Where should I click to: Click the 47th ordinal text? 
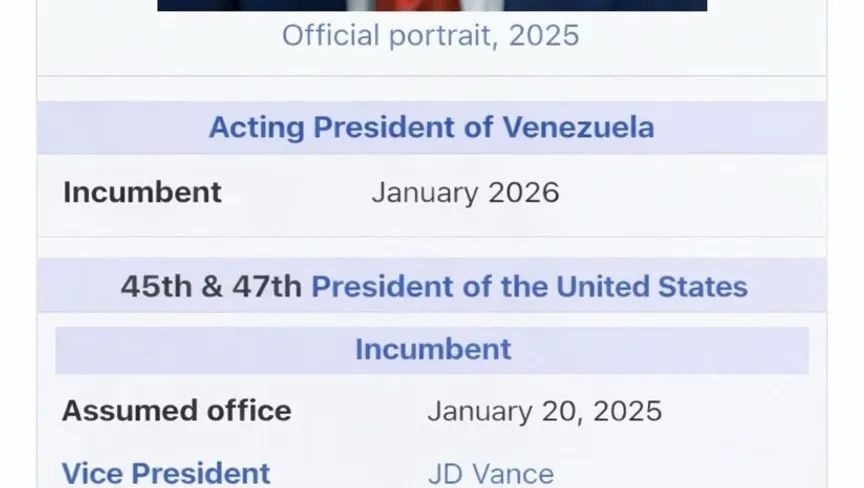tap(266, 287)
